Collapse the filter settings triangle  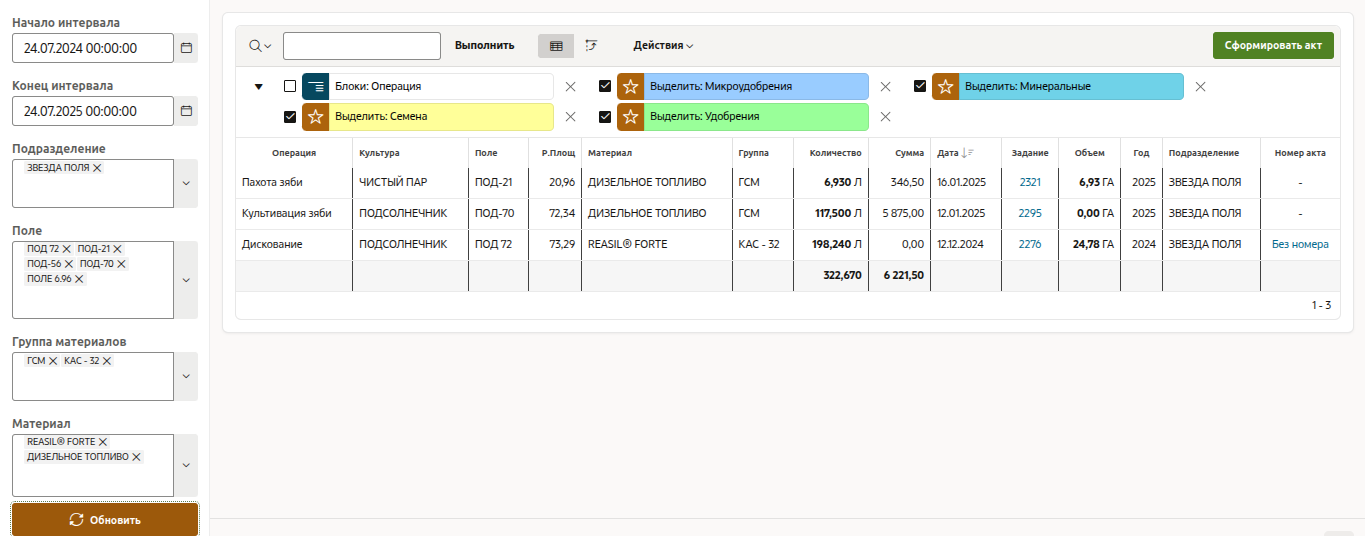coord(259,87)
